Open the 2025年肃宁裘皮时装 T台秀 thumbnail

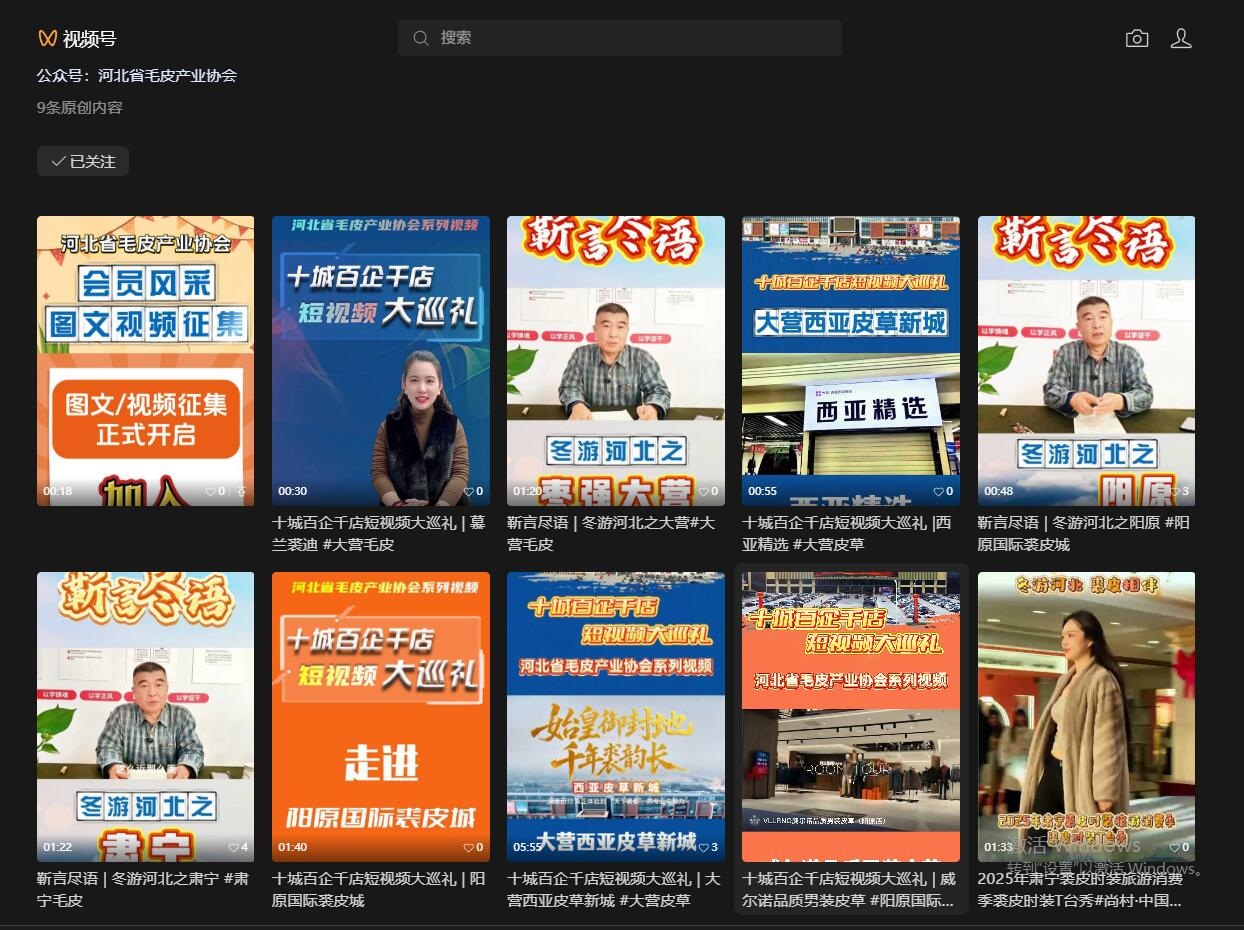coord(1085,716)
